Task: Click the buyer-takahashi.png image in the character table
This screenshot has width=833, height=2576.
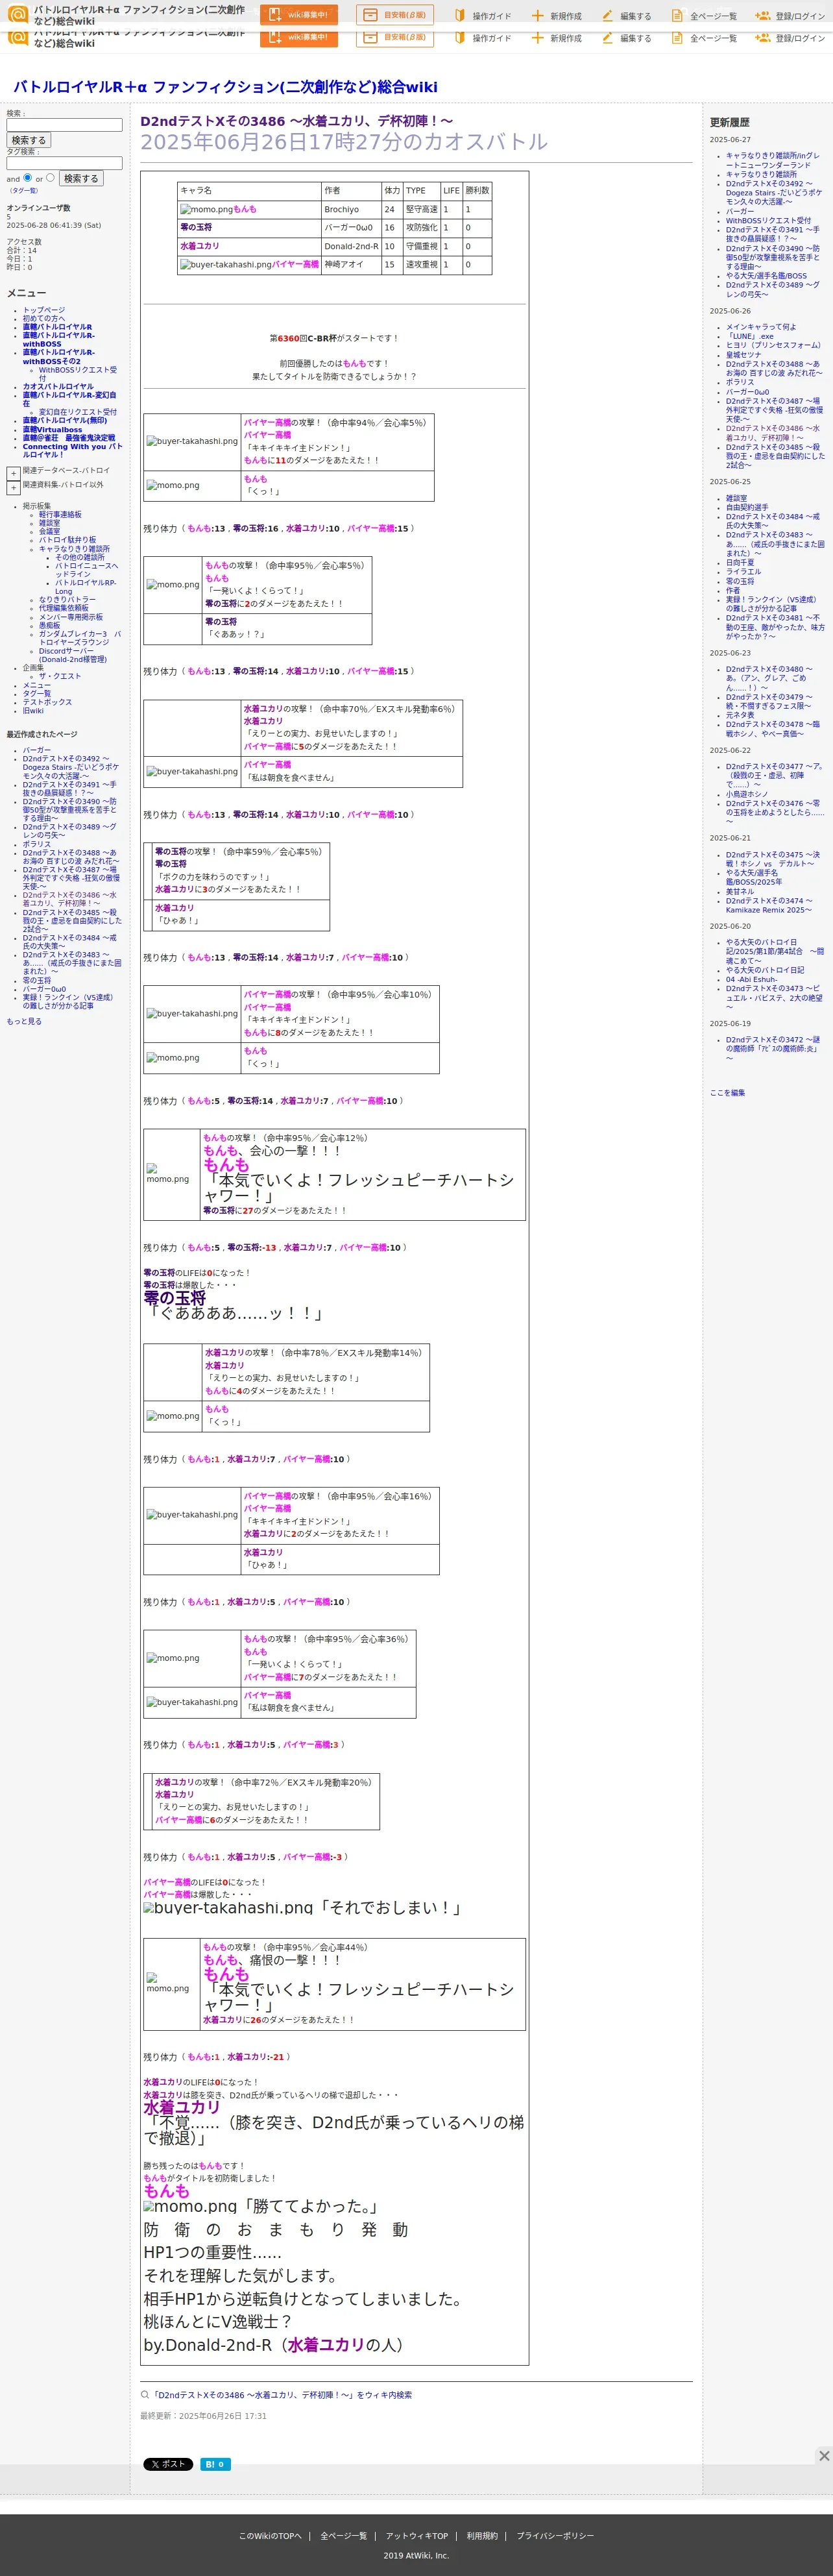Action: click(226, 265)
